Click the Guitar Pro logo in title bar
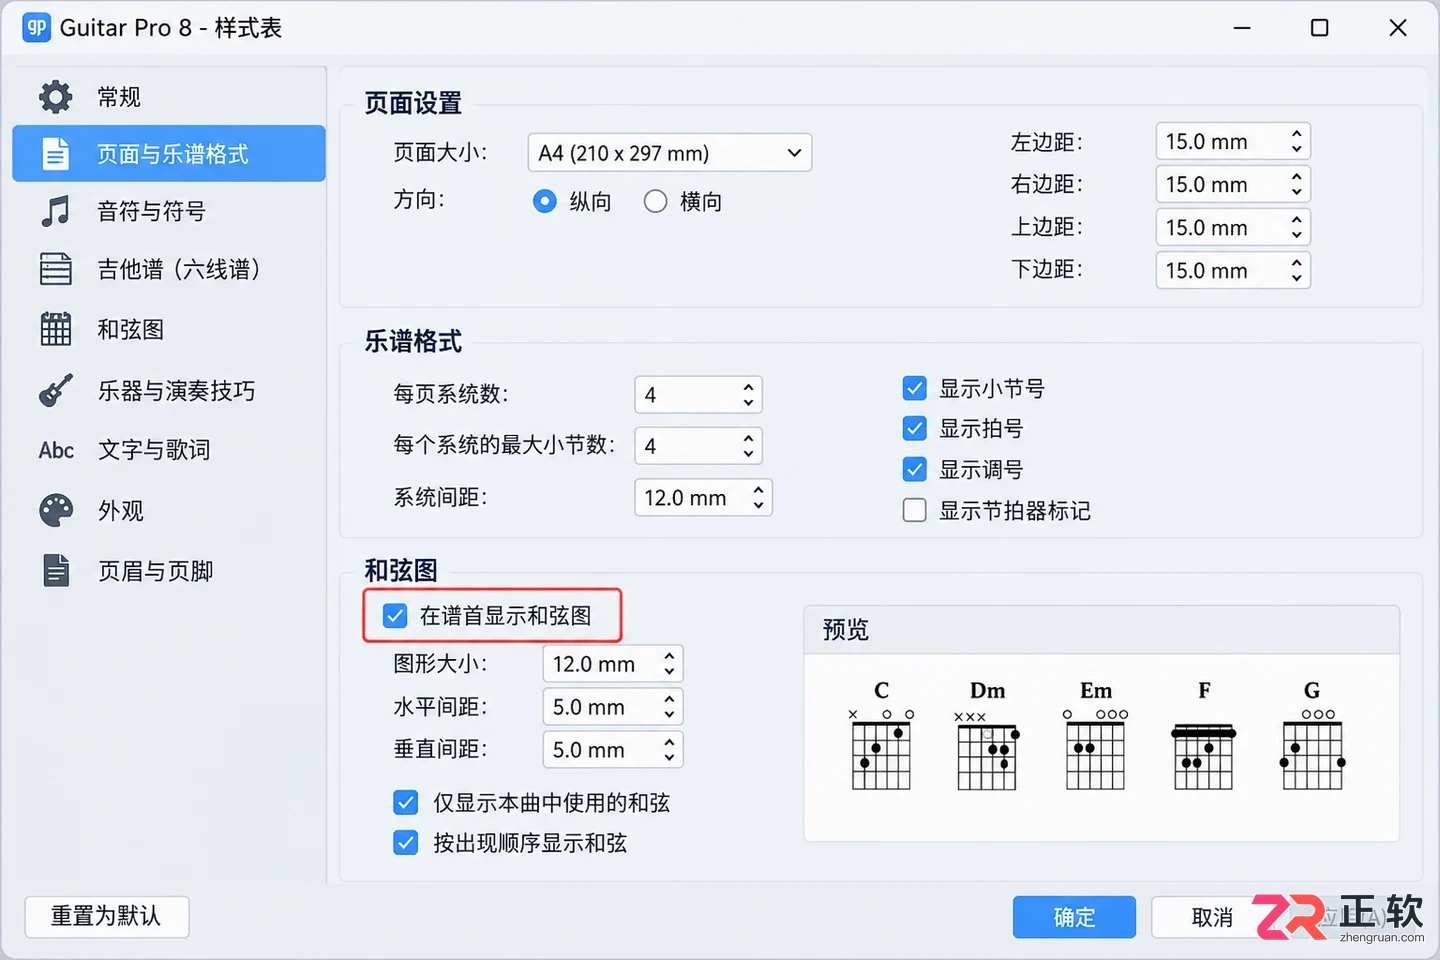Screen dimensions: 1440x960 click(36, 27)
